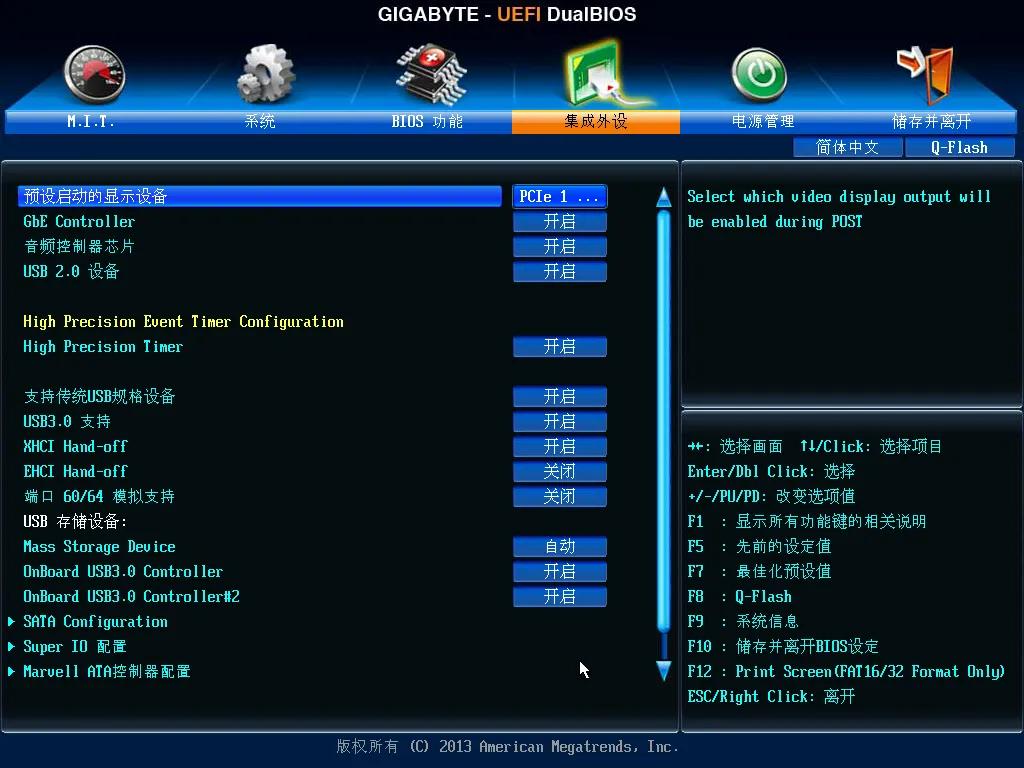The image size is (1024, 768).
Task: Click the Power Management green power icon
Action: coord(759,74)
